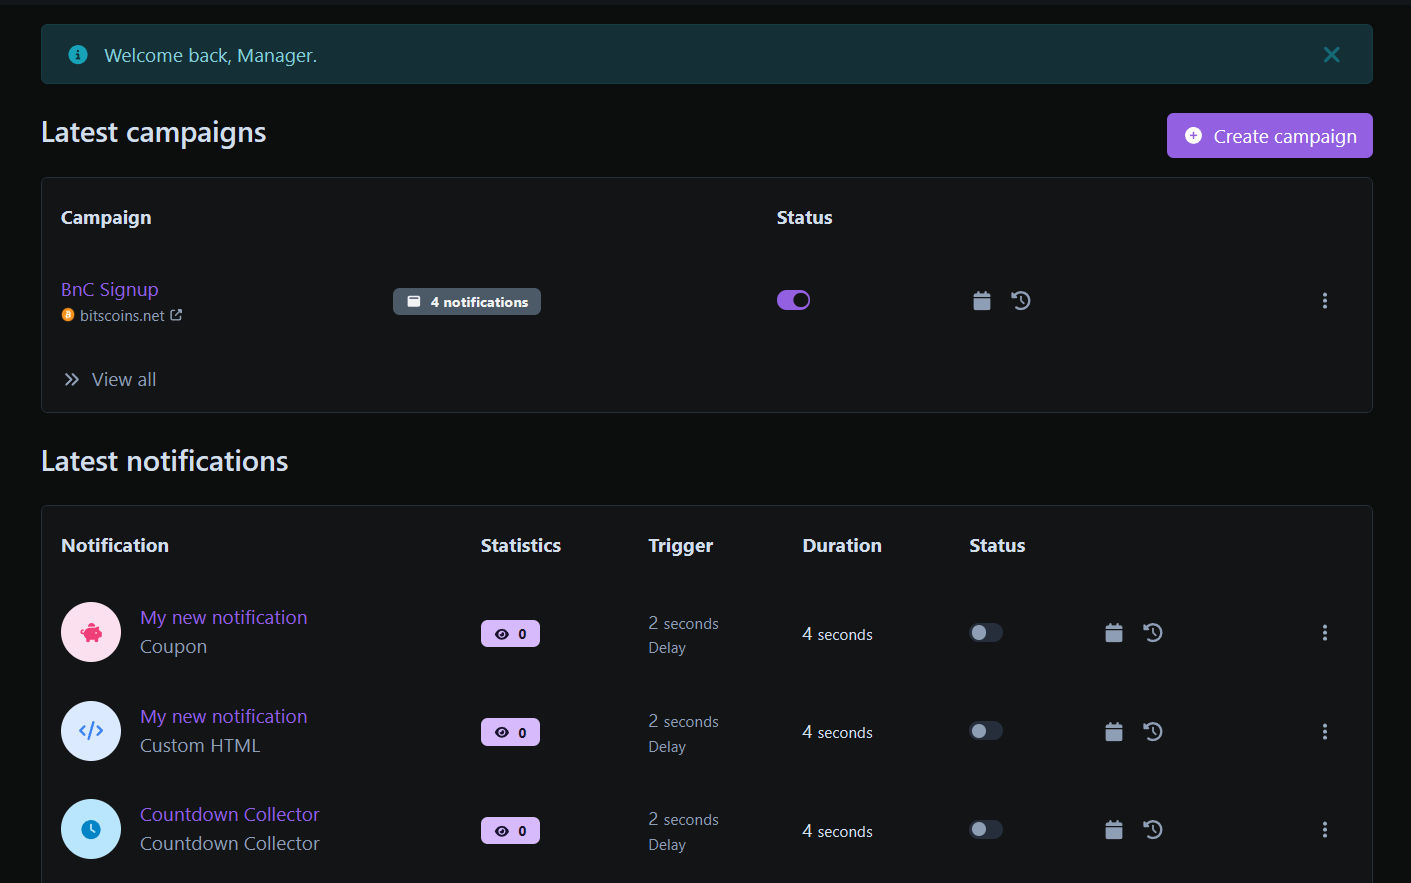Viewport: 1411px width, 883px height.
Task: Click the Custom HTML code icon
Action: (91, 730)
